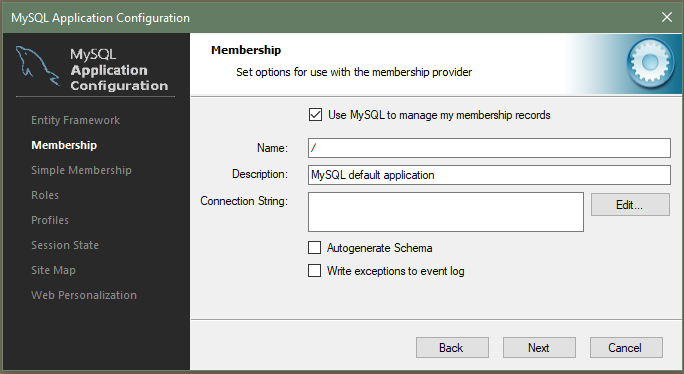Open Session State settings
This screenshot has height=374, width=684.
65,245
